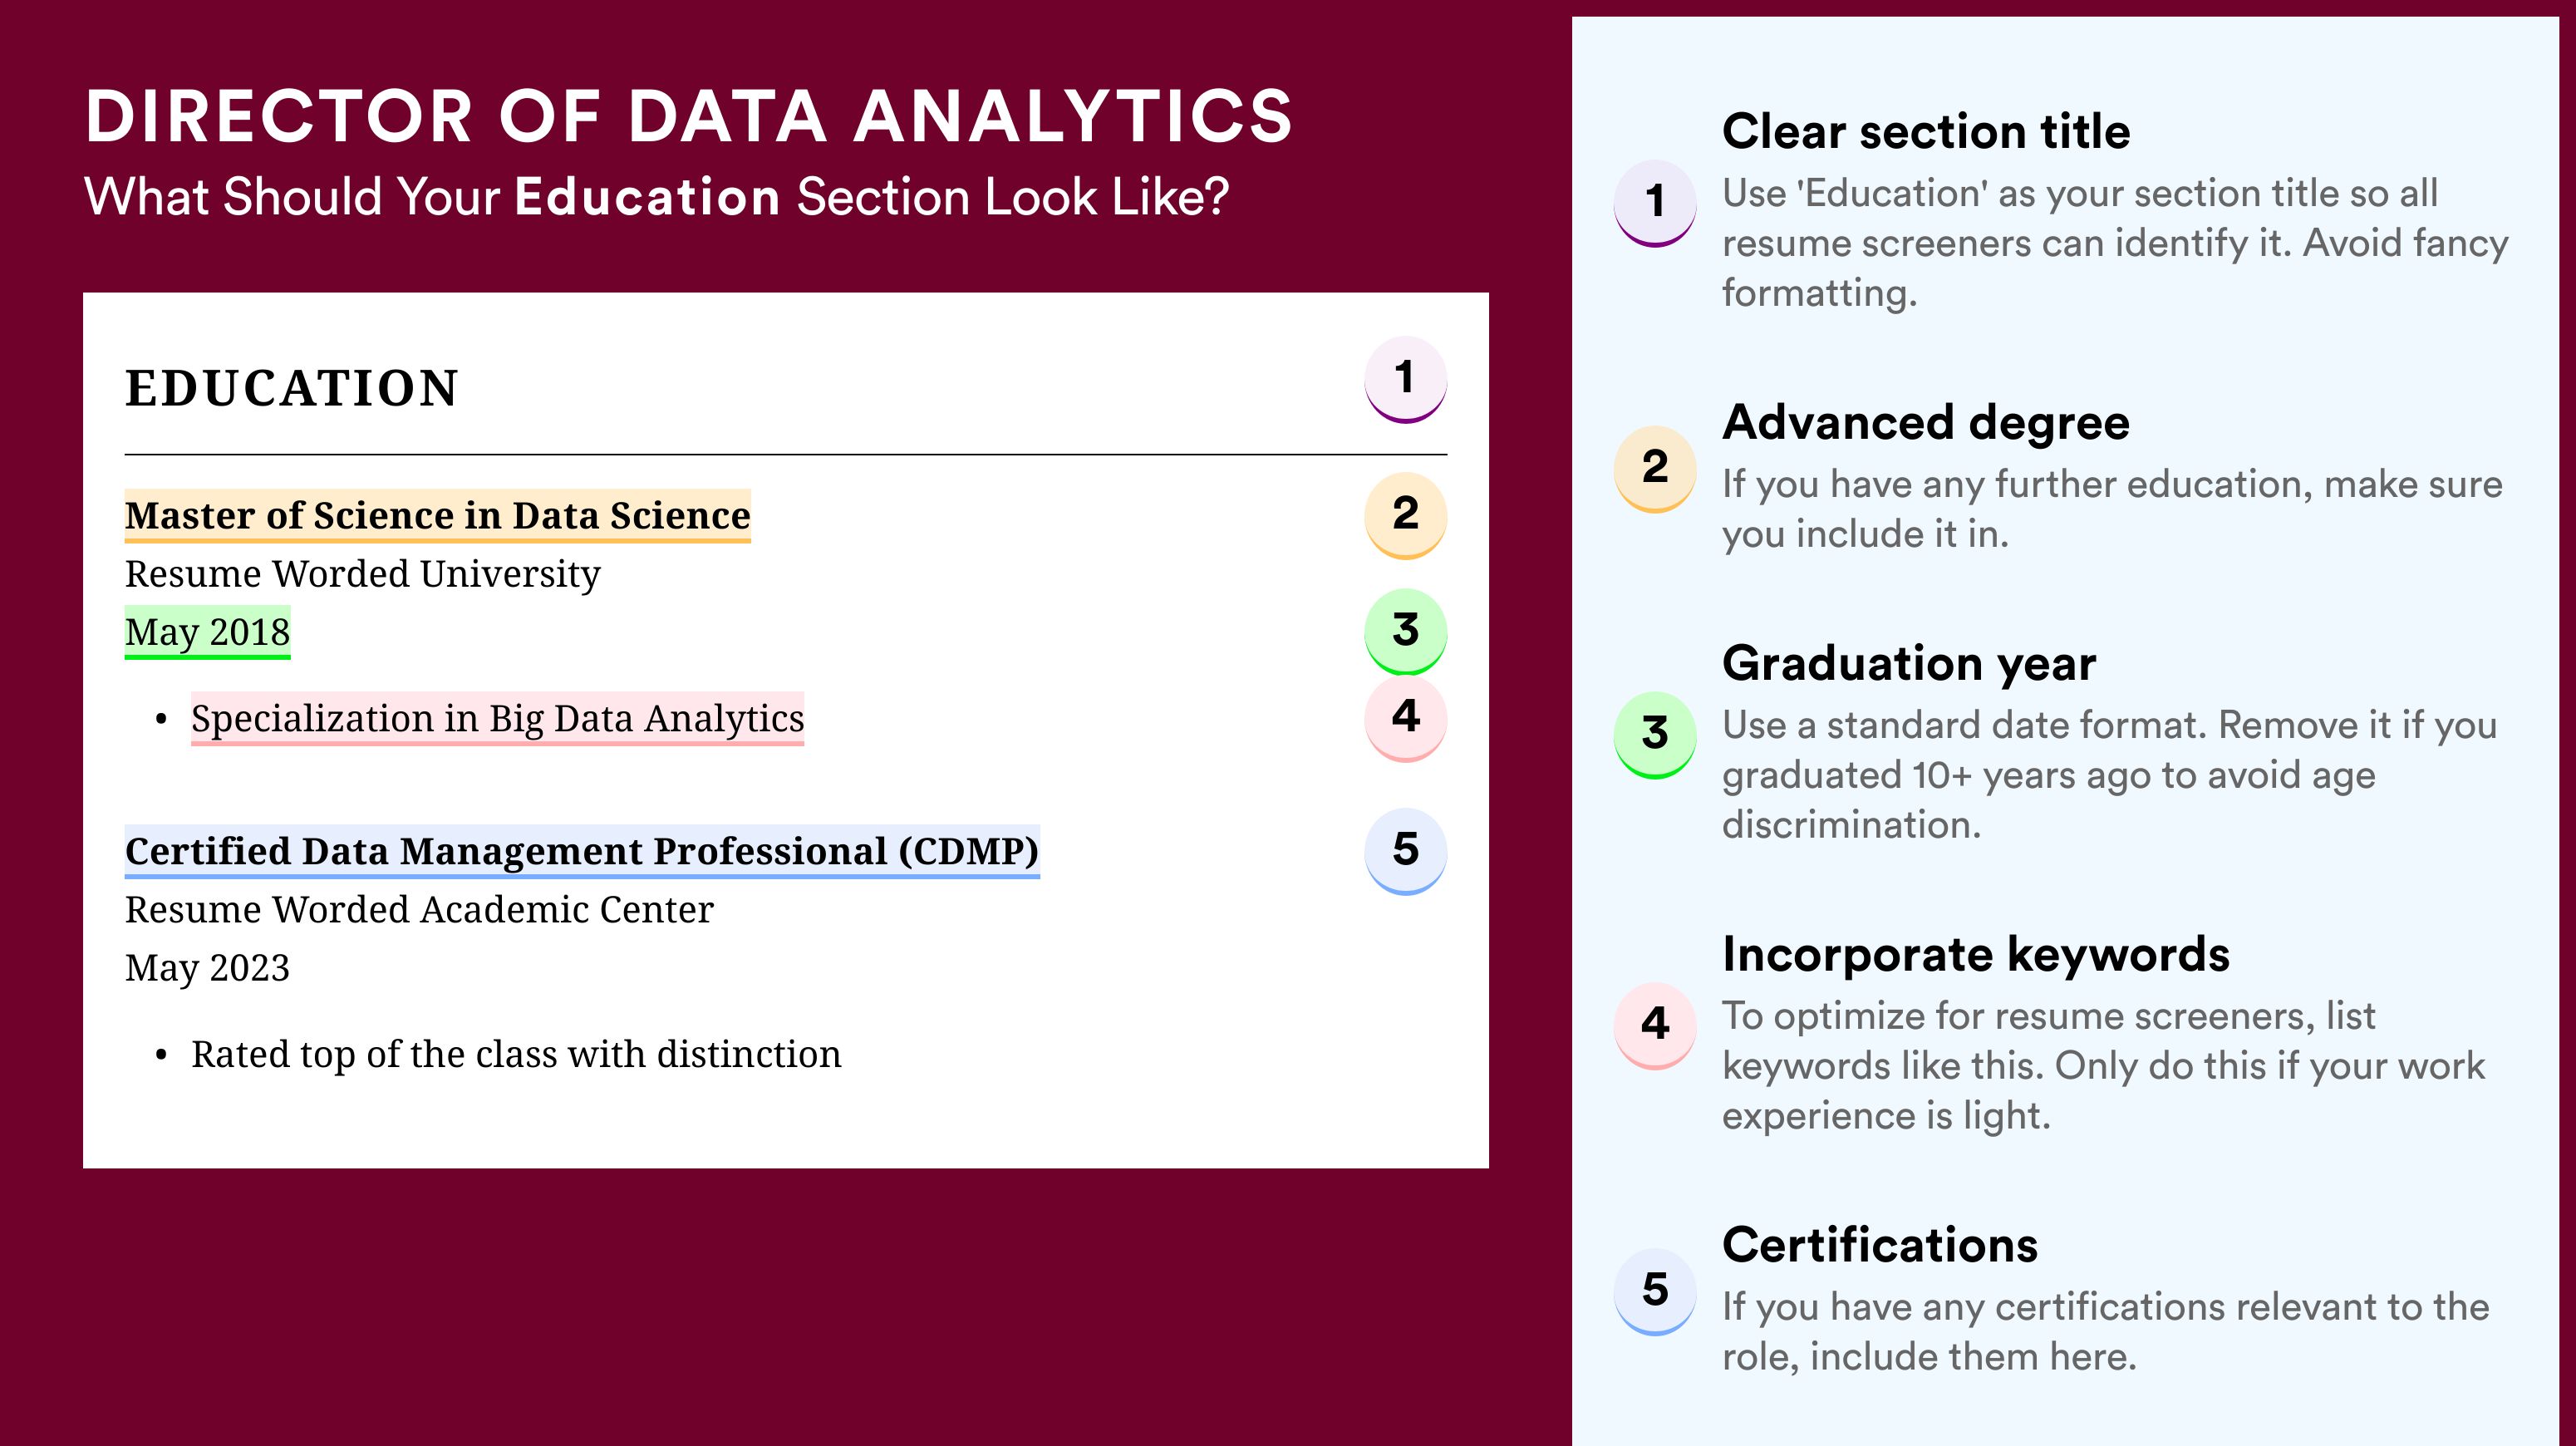
Task: Click badge 5 next to Certifications tip
Action: tap(1654, 1291)
